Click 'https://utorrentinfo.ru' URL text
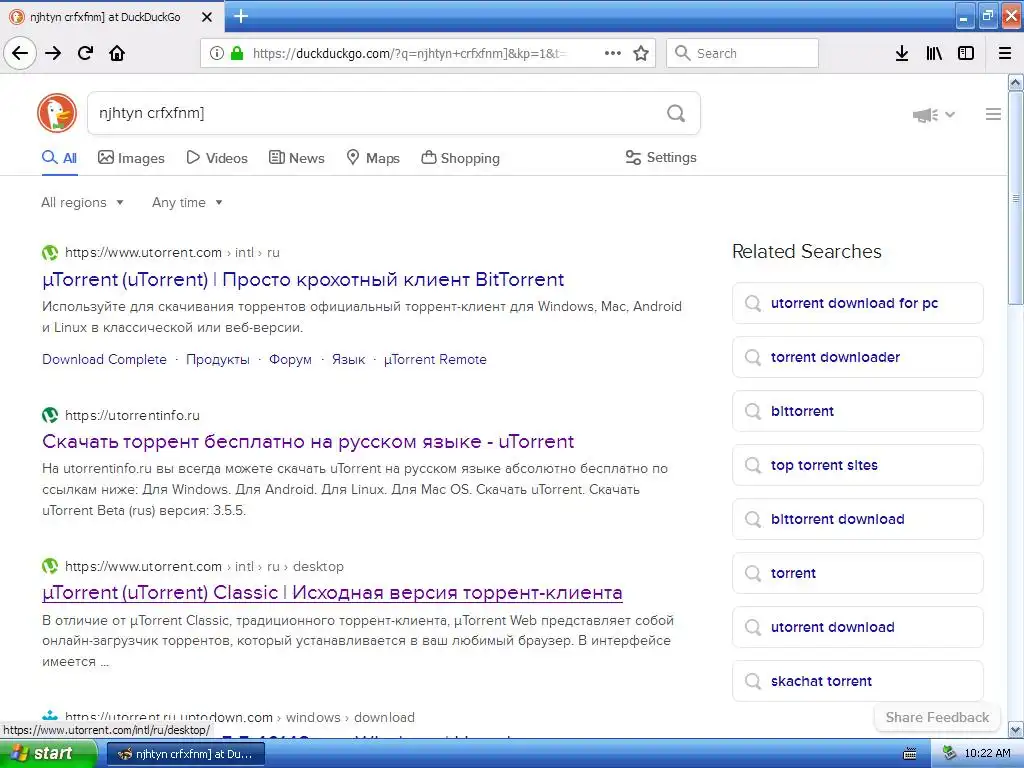1024x768 pixels. 133,415
